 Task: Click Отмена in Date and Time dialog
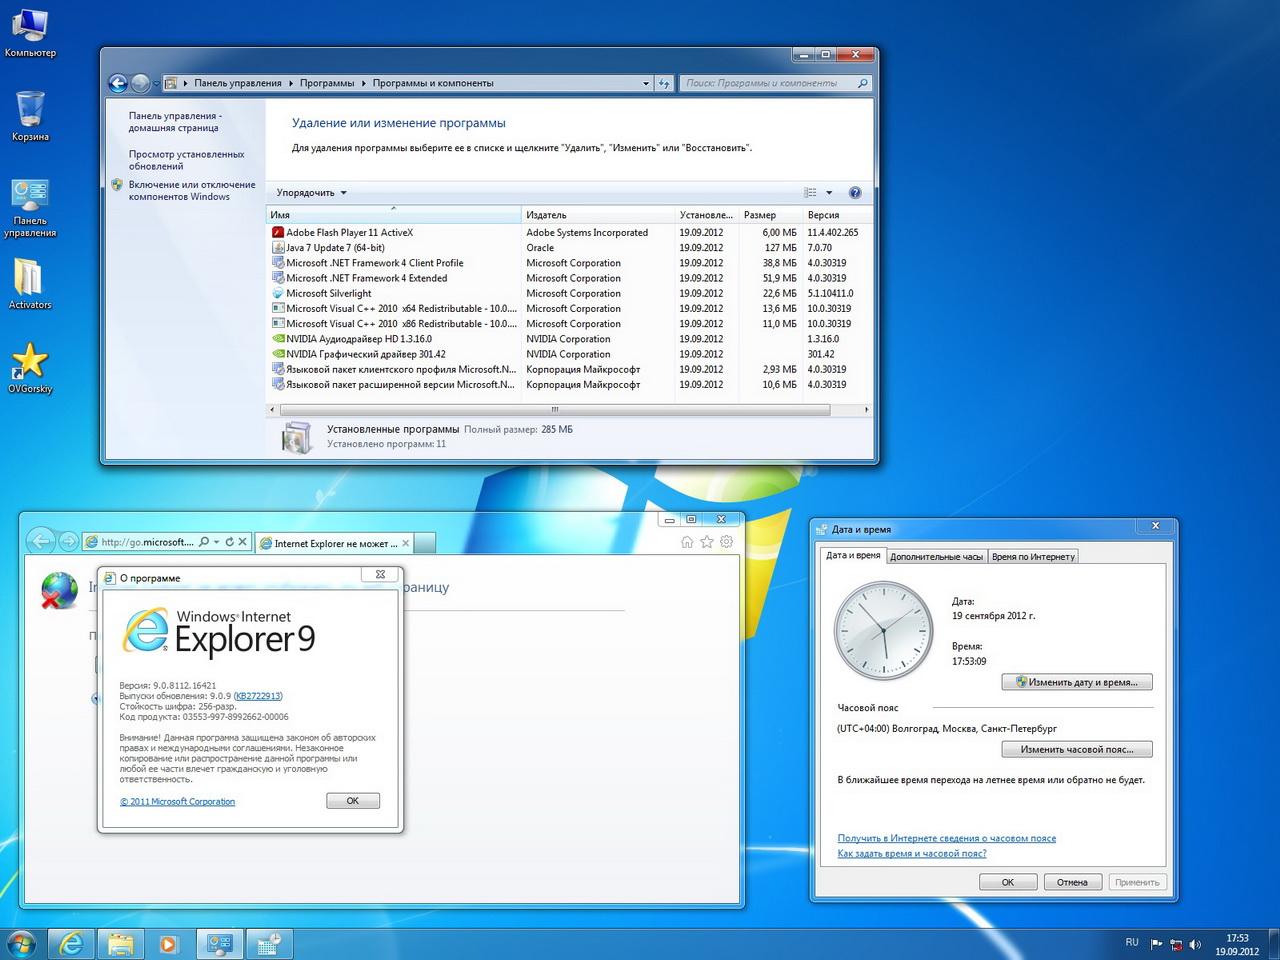1072,882
